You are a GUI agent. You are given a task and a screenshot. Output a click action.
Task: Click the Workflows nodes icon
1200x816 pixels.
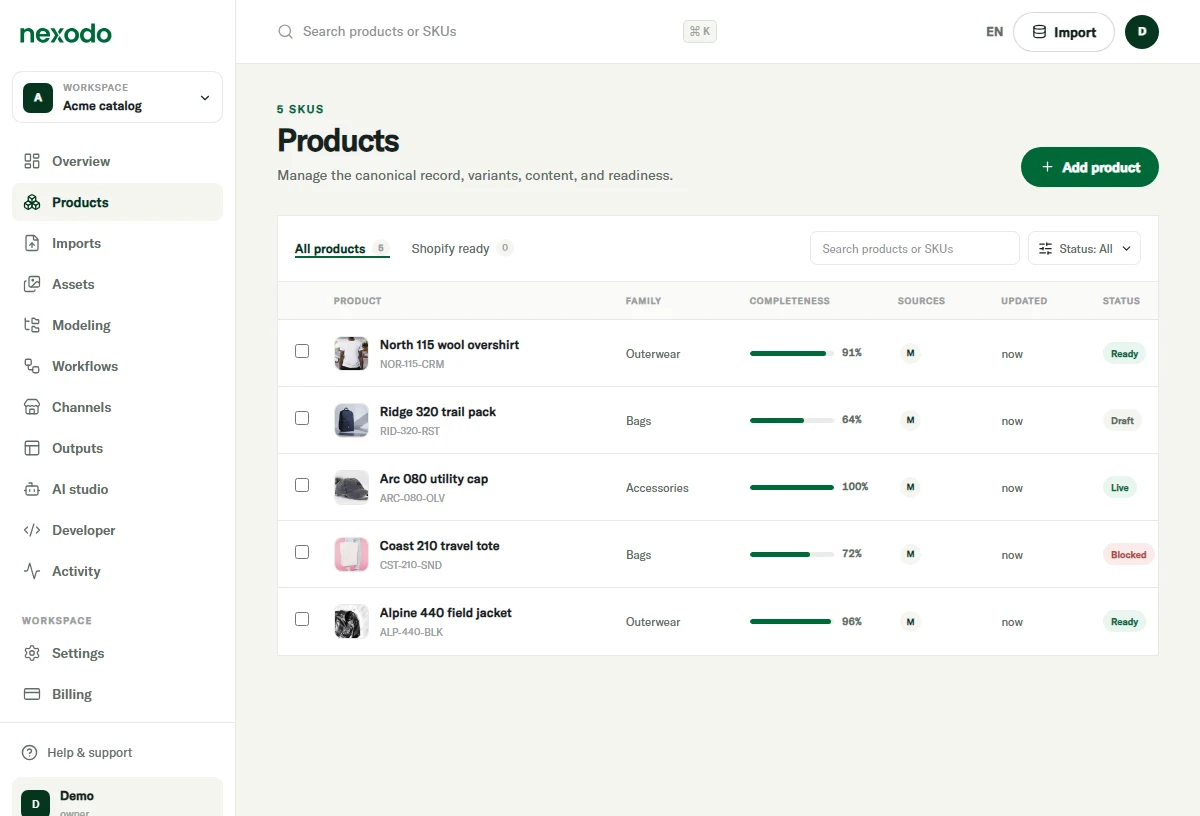[x=32, y=366]
